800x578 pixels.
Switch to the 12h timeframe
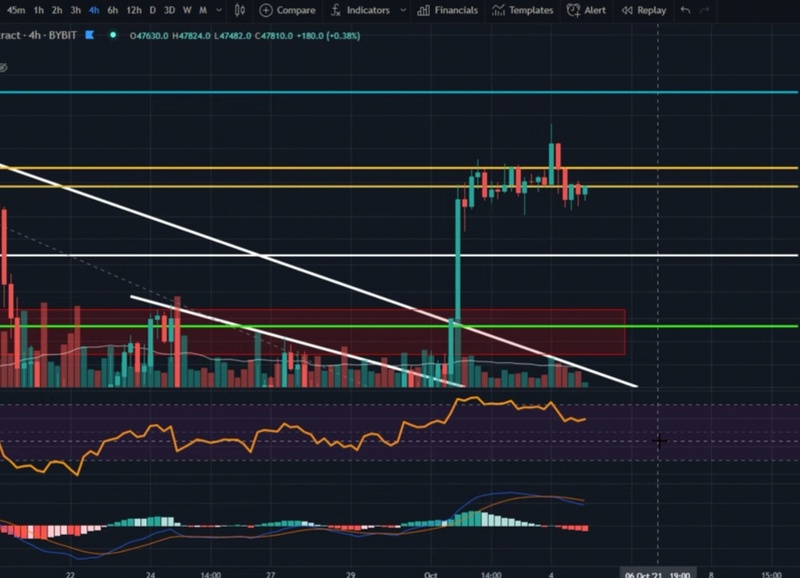click(134, 10)
